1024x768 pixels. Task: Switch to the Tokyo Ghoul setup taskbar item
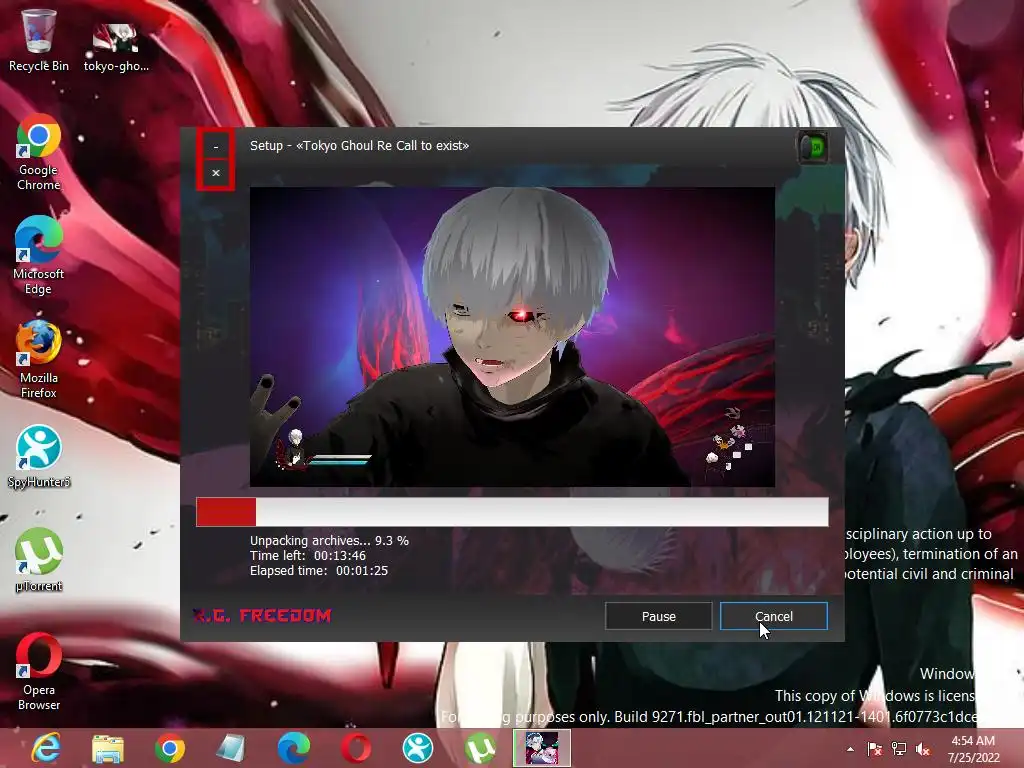(x=541, y=748)
